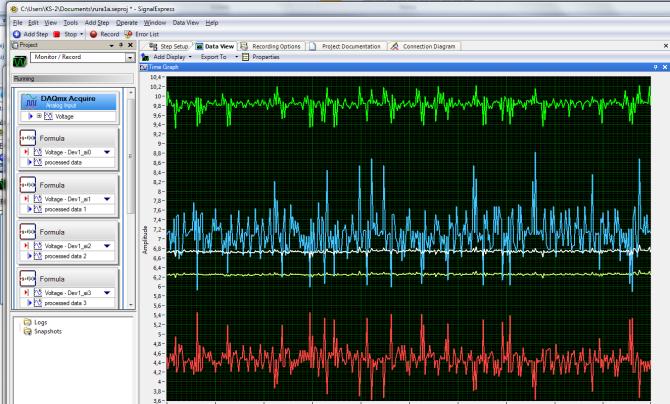The height and width of the screenshot is (404, 670).
Task: Open the Help menu
Action: click(x=212, y=23)
